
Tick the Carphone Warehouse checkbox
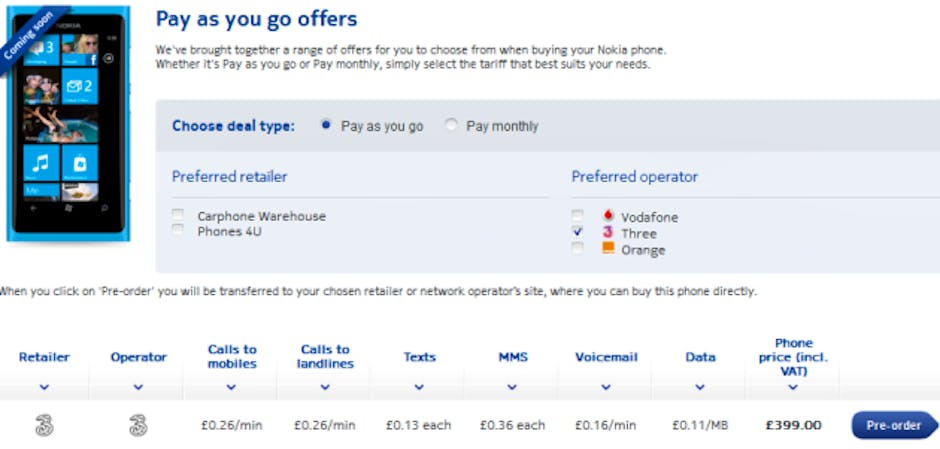tap(178, 215)
